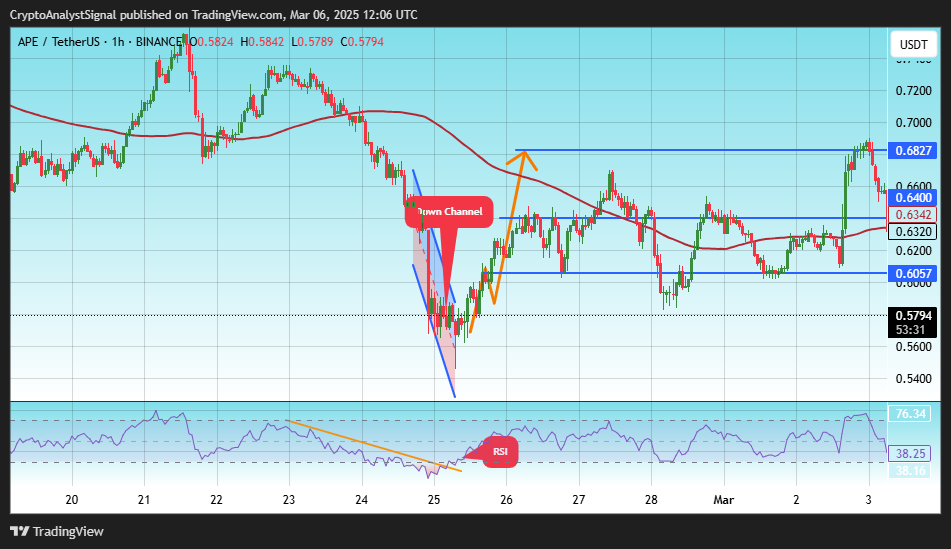Click the 0.6342 red price label
This screenshot has width=951, height=549.
point(913,215)
